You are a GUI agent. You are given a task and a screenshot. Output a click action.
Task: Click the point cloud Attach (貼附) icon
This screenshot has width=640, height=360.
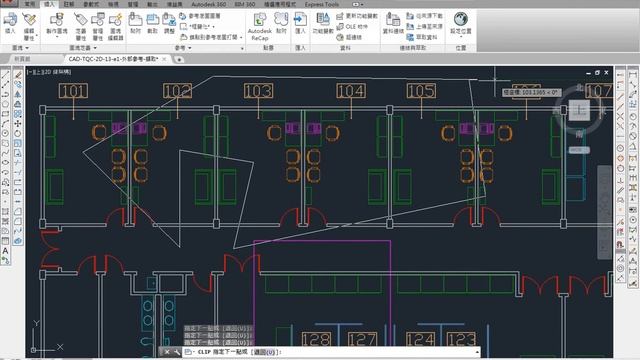point(281,23)
